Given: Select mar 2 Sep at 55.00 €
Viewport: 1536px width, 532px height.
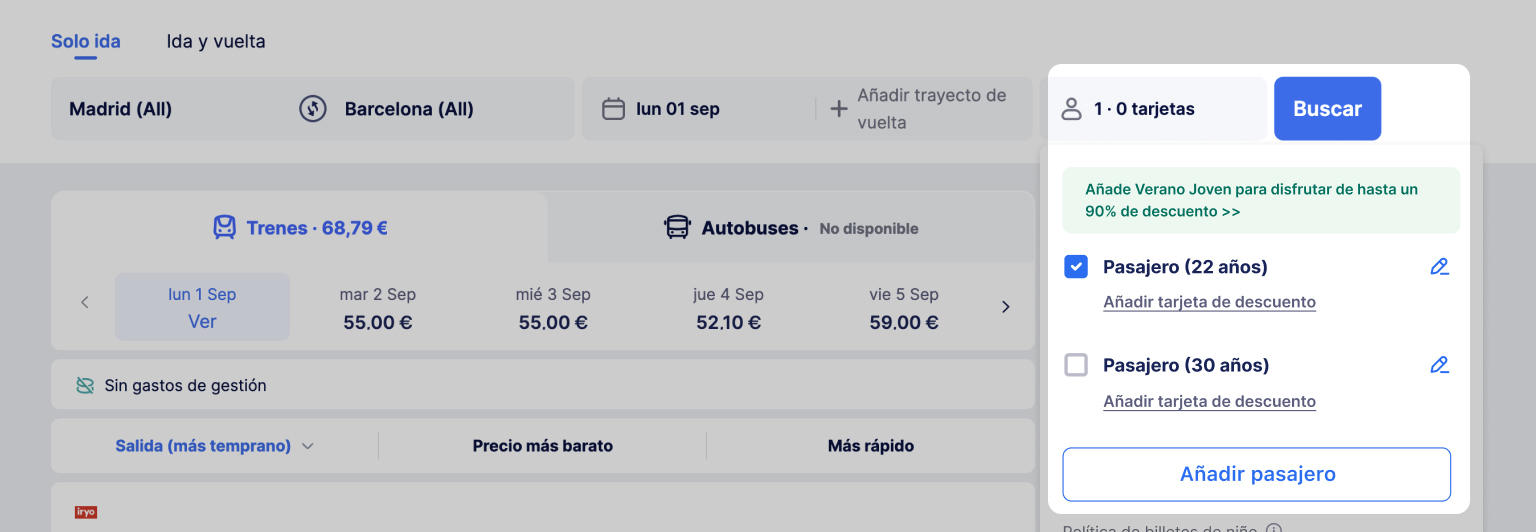Looking at the screenshot, I should [x=378, y=308].
